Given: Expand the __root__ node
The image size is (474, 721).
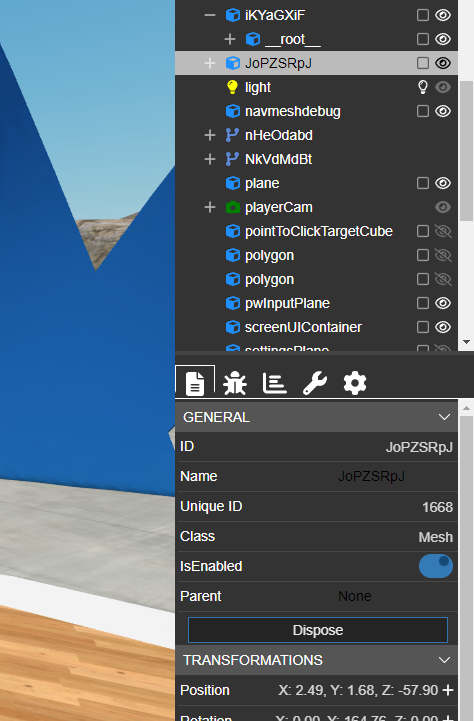Looking at the screenshot, I should tap(230, 39).
